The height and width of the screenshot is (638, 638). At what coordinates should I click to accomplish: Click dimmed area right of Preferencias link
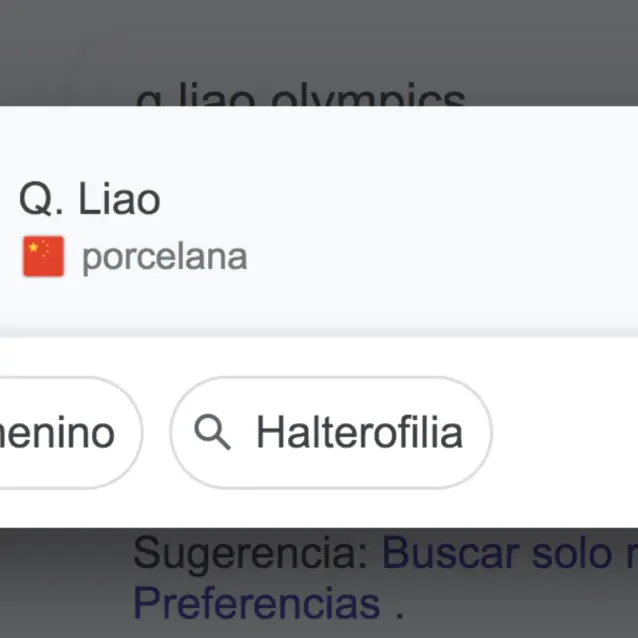click(x=520, y=603)
